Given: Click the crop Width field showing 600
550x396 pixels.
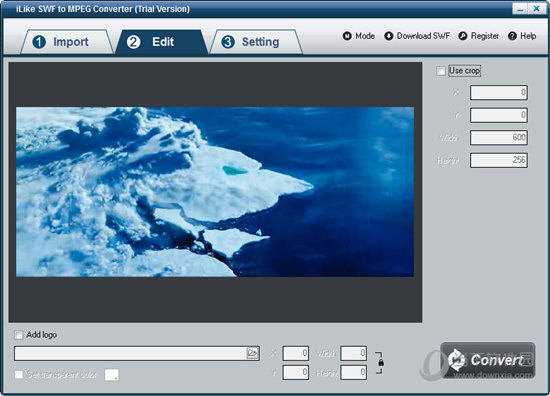Looking at the screenshot, I should 498,137.
